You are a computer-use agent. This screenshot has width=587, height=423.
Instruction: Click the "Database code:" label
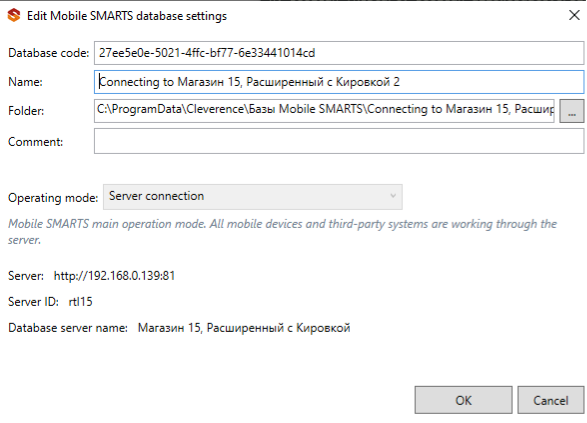pyautogui.click(x=49, y=53)
